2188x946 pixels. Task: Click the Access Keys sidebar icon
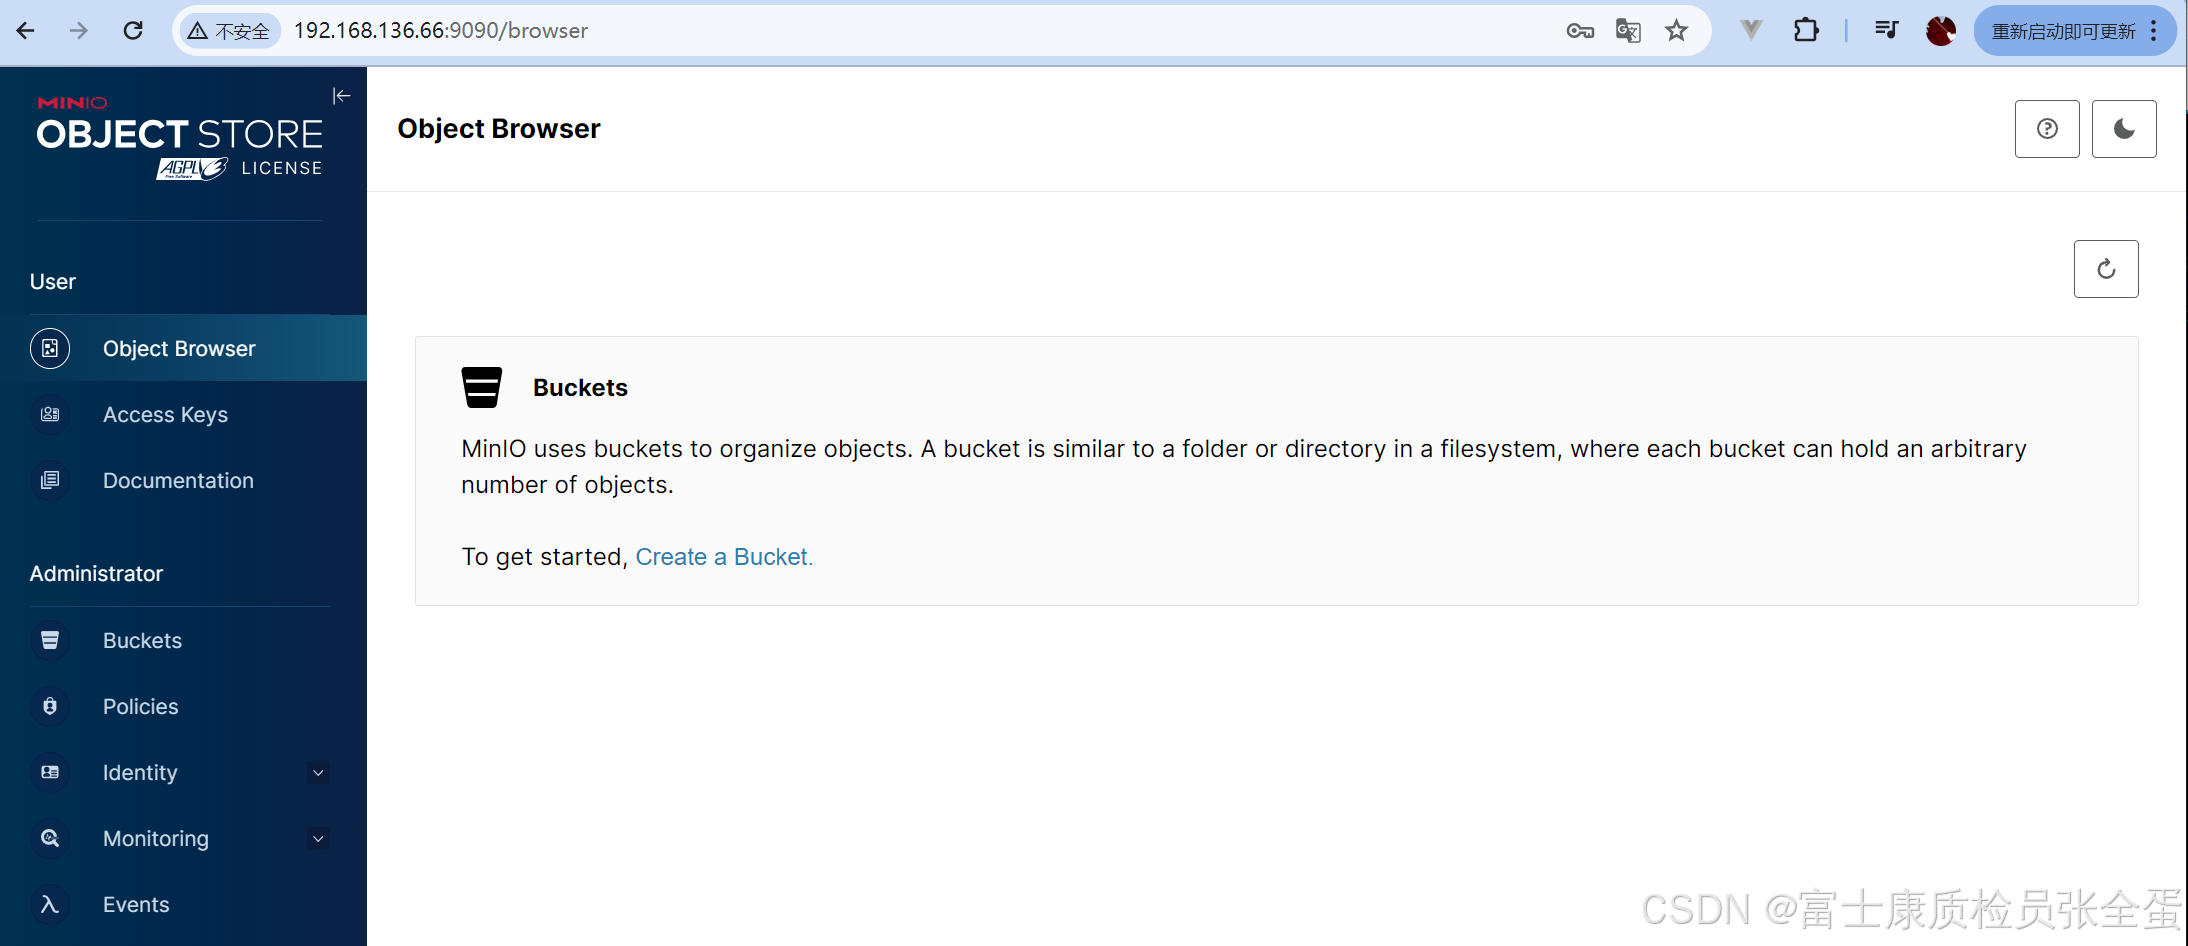pos(50,414)
